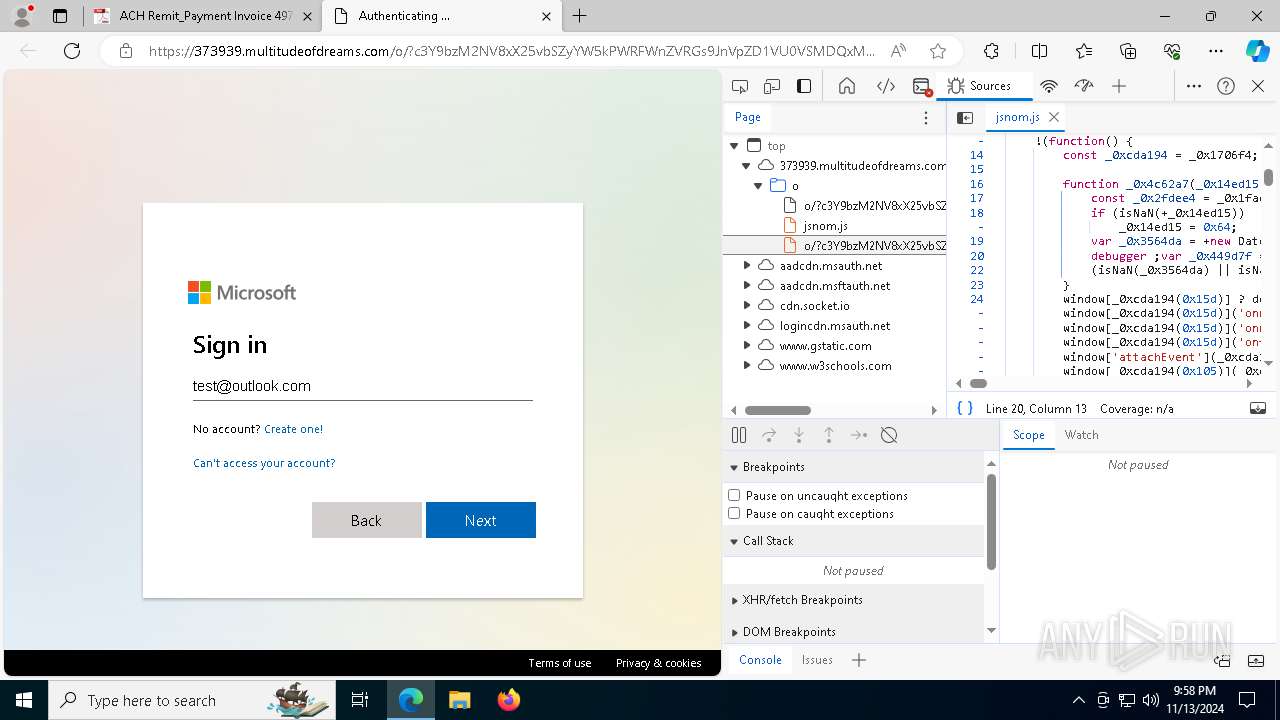Image resolution: width=1280 pixels, height=720 pixels.
Task: Toggle the DevTools activity bar dock icon
Action: click(x=804, y=86)
